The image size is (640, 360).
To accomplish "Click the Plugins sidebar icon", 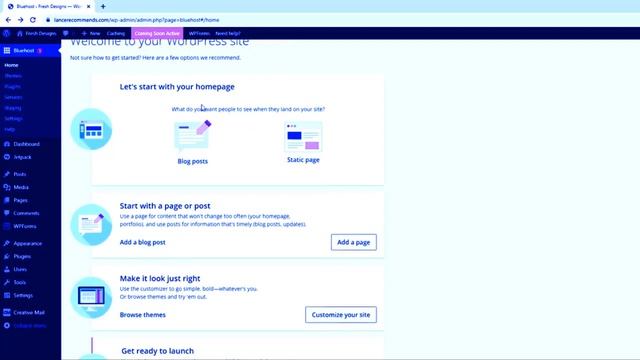I will 7,256.
